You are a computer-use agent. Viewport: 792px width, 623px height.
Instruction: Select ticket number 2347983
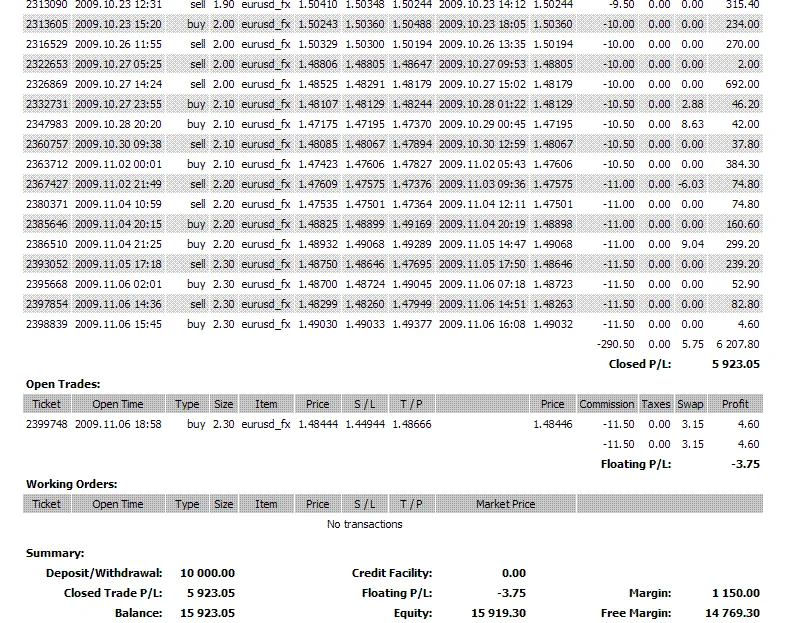click(46, 124)
